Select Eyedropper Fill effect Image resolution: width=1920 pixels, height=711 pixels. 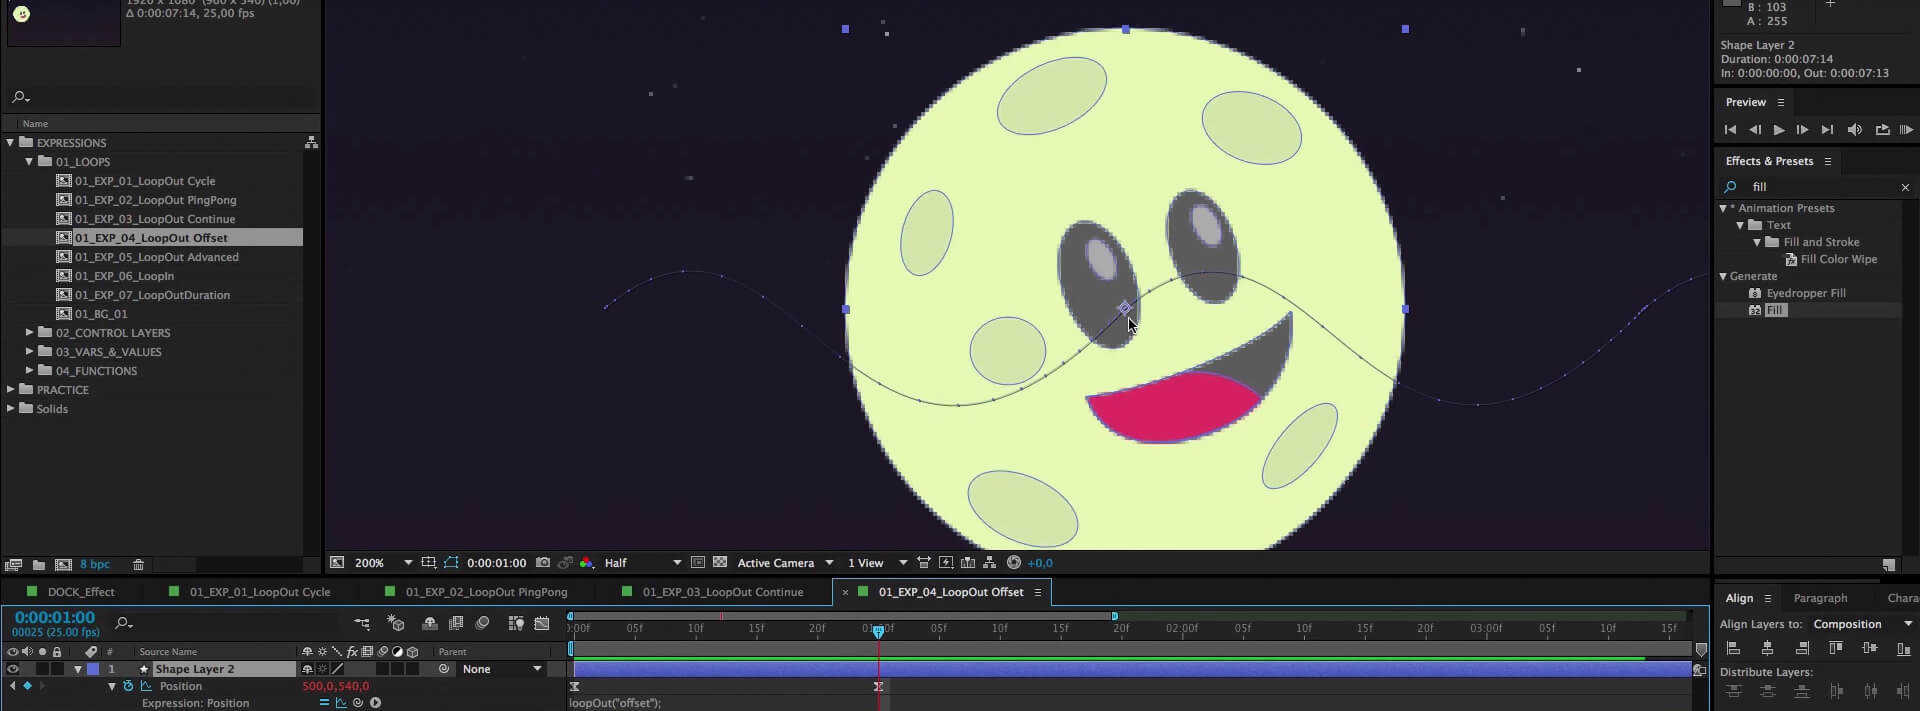point(1805,293)
